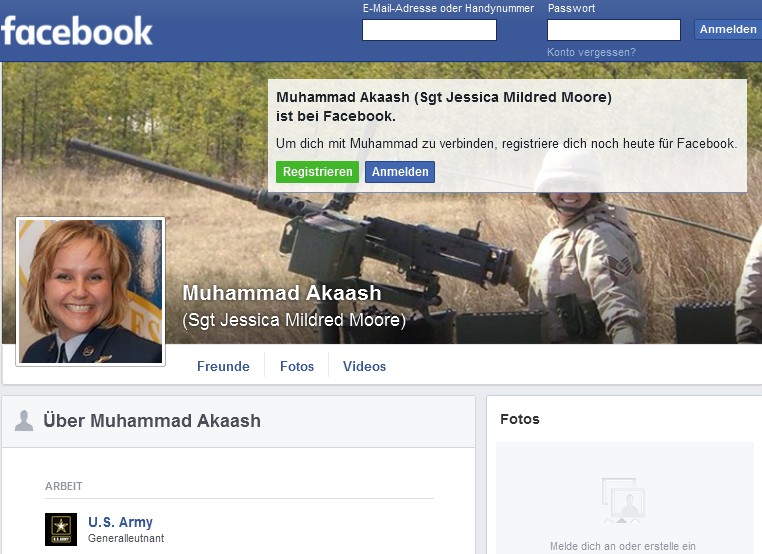Viewport: 762px width, 554px height.
Task: Open the profile picture thumbnail
Action: [90, 292]
